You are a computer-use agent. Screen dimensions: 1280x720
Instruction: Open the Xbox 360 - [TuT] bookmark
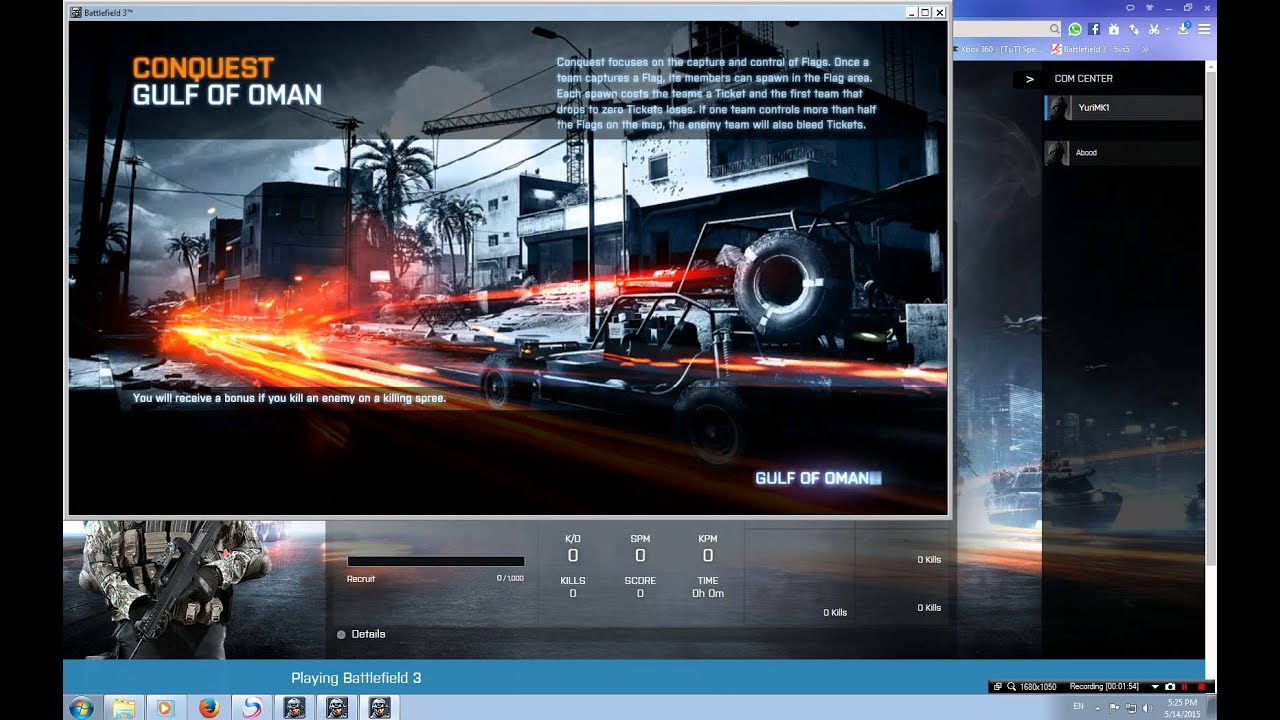1000,49
